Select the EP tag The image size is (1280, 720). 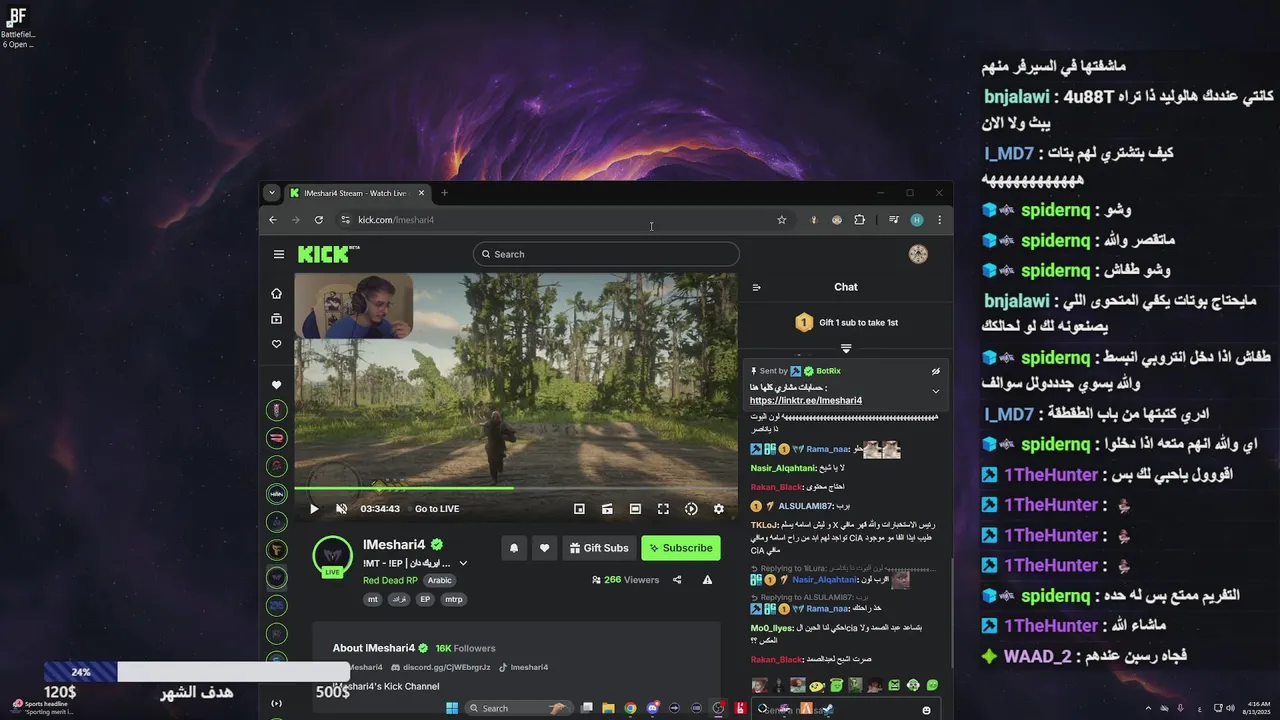pos(425,599)
